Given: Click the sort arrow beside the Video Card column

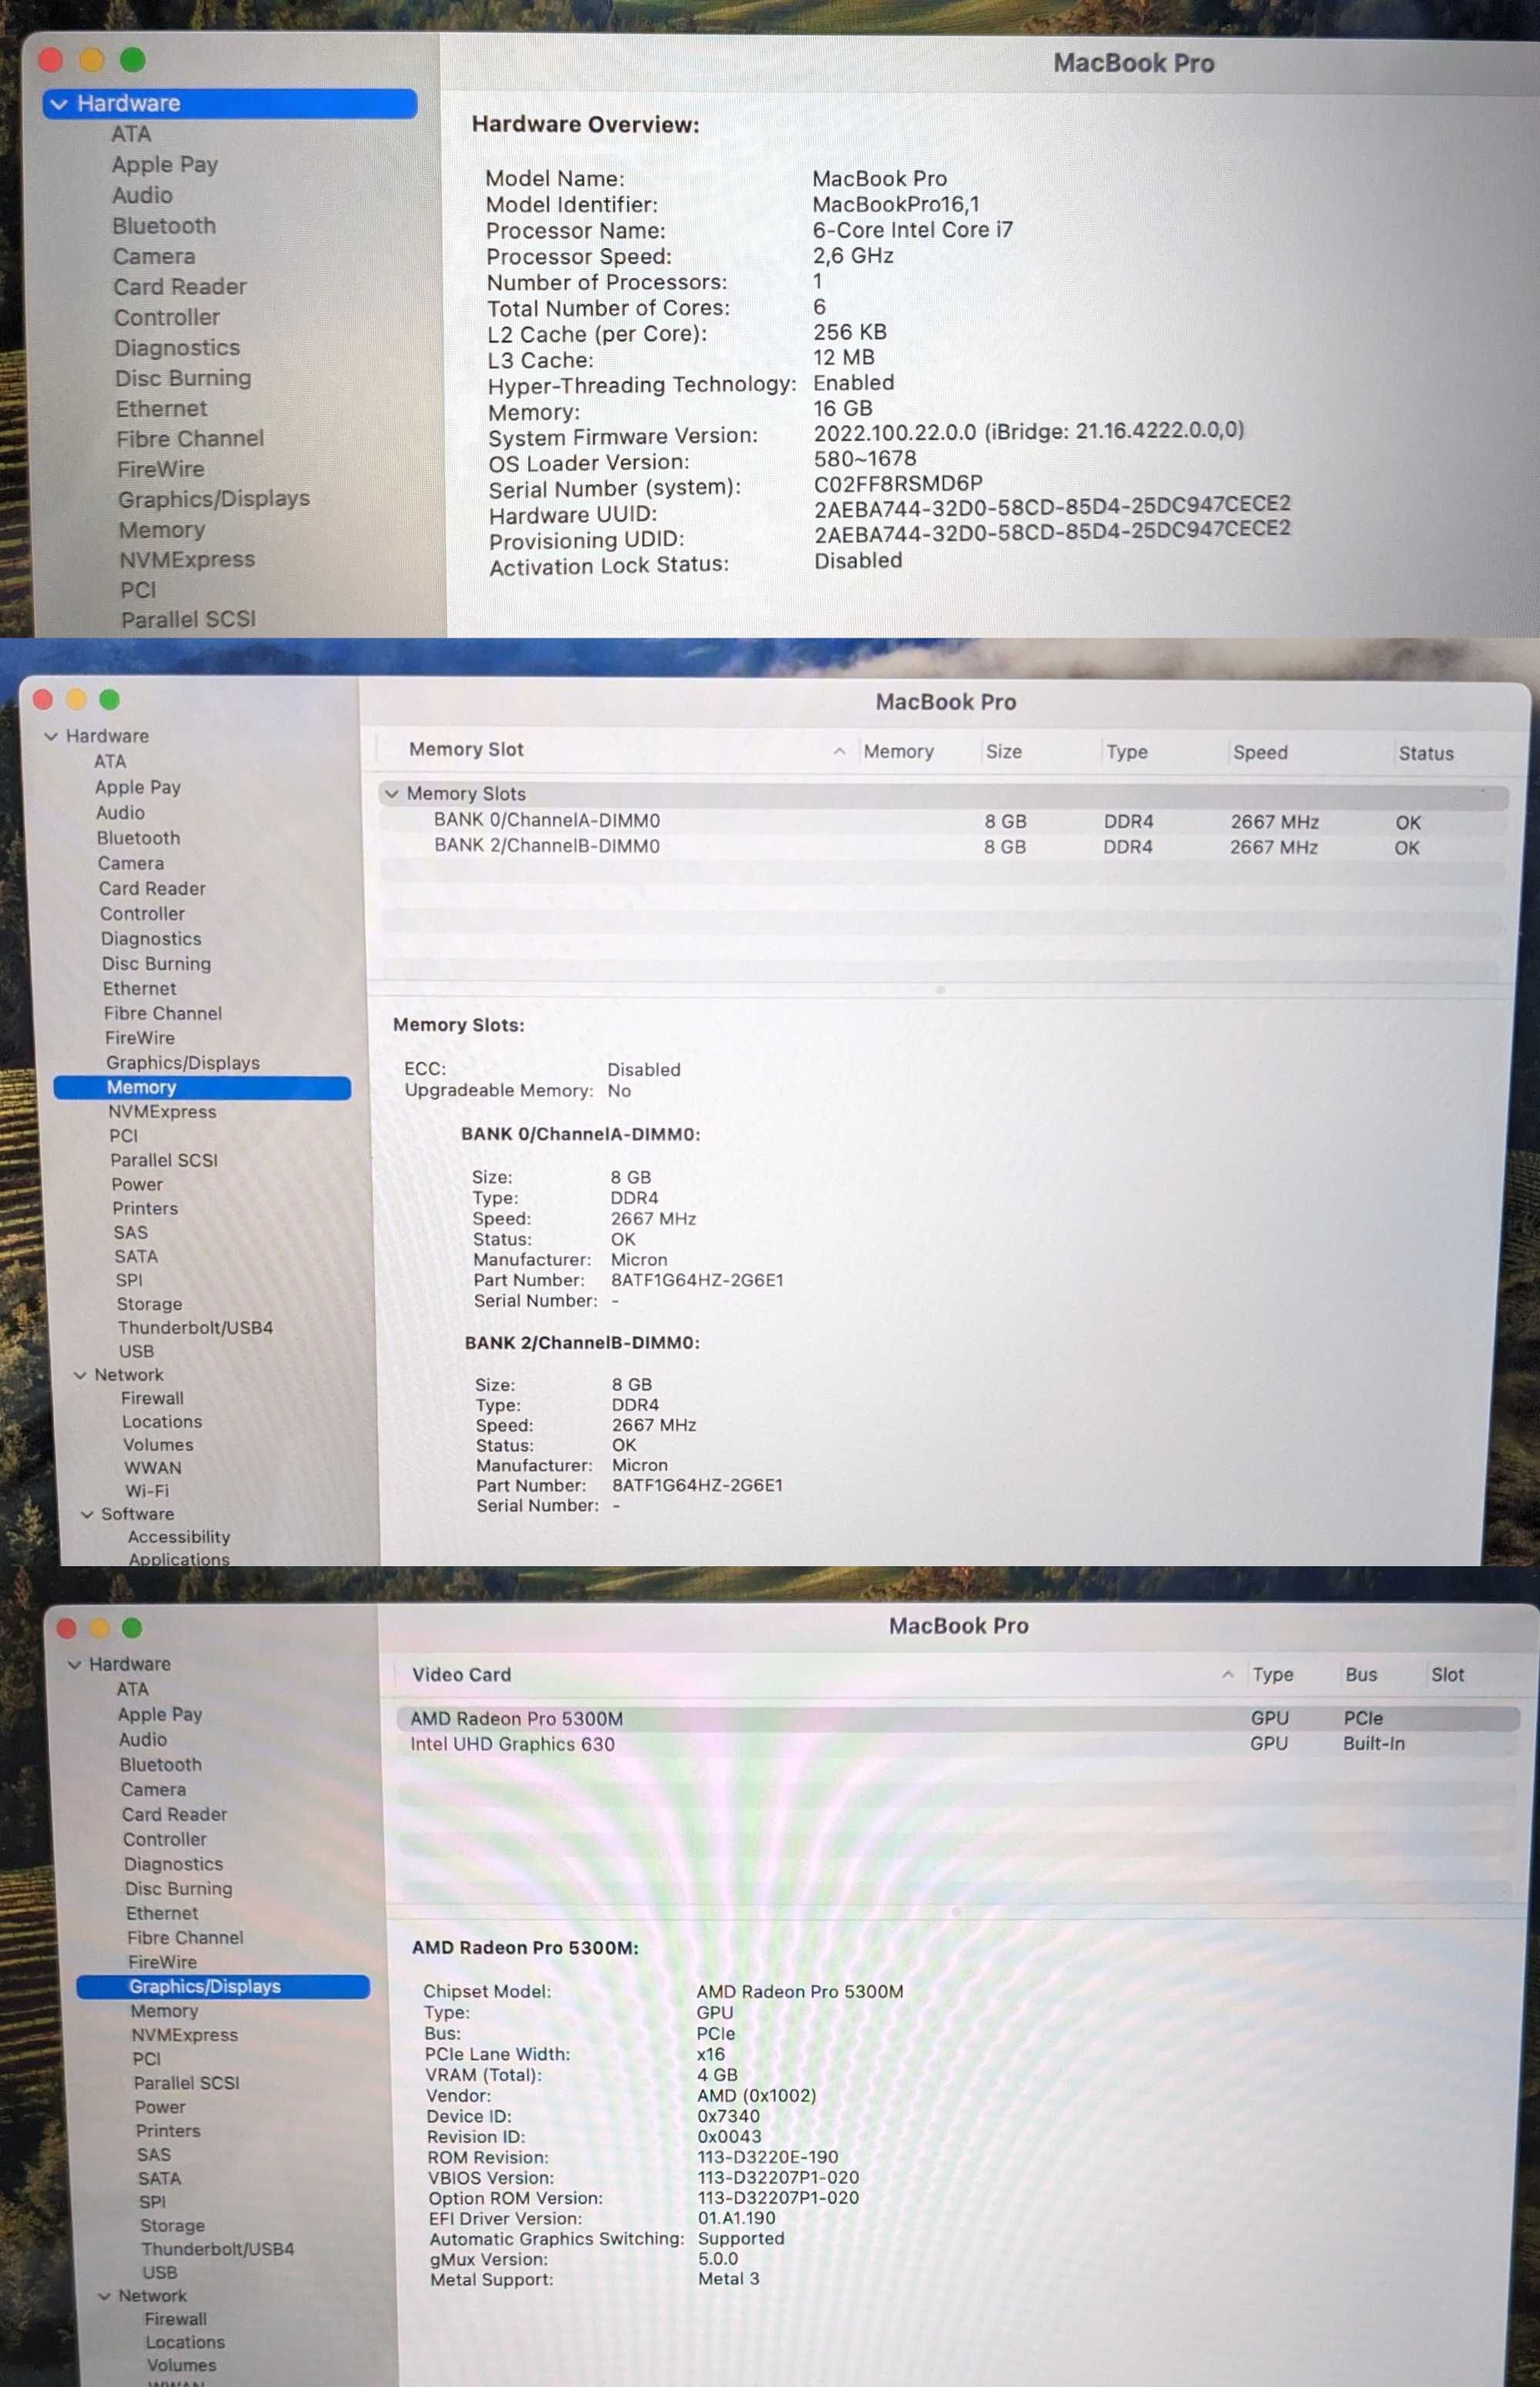Looking at the screenshot, I should (x=1227, y=1674).
